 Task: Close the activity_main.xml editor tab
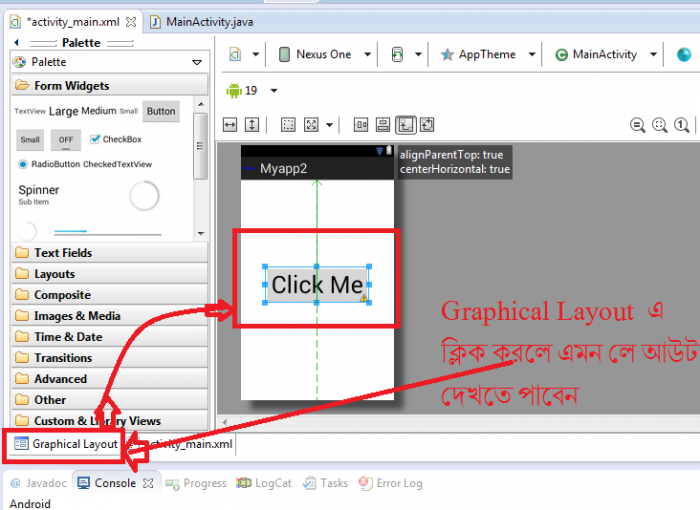click(x=131, y=22)
